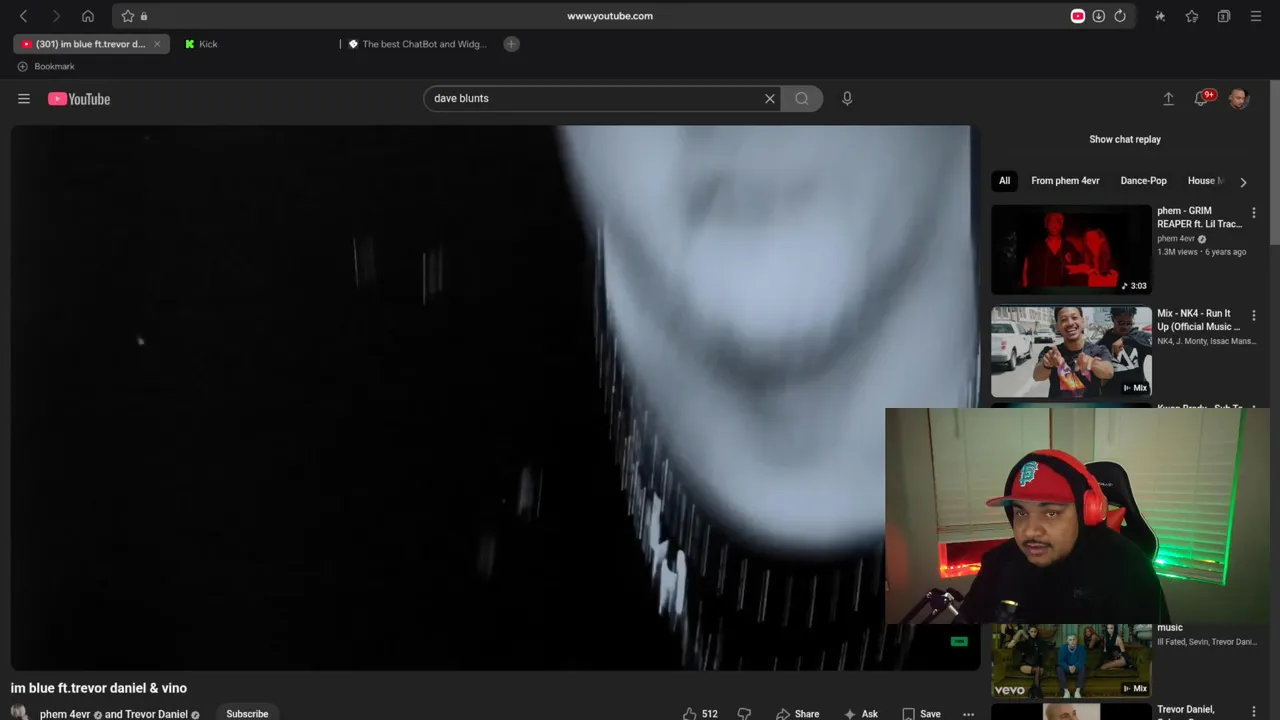The image size is (1280, 720).
Task: Click the magnifying glass search button
Action: pos(802,98)
